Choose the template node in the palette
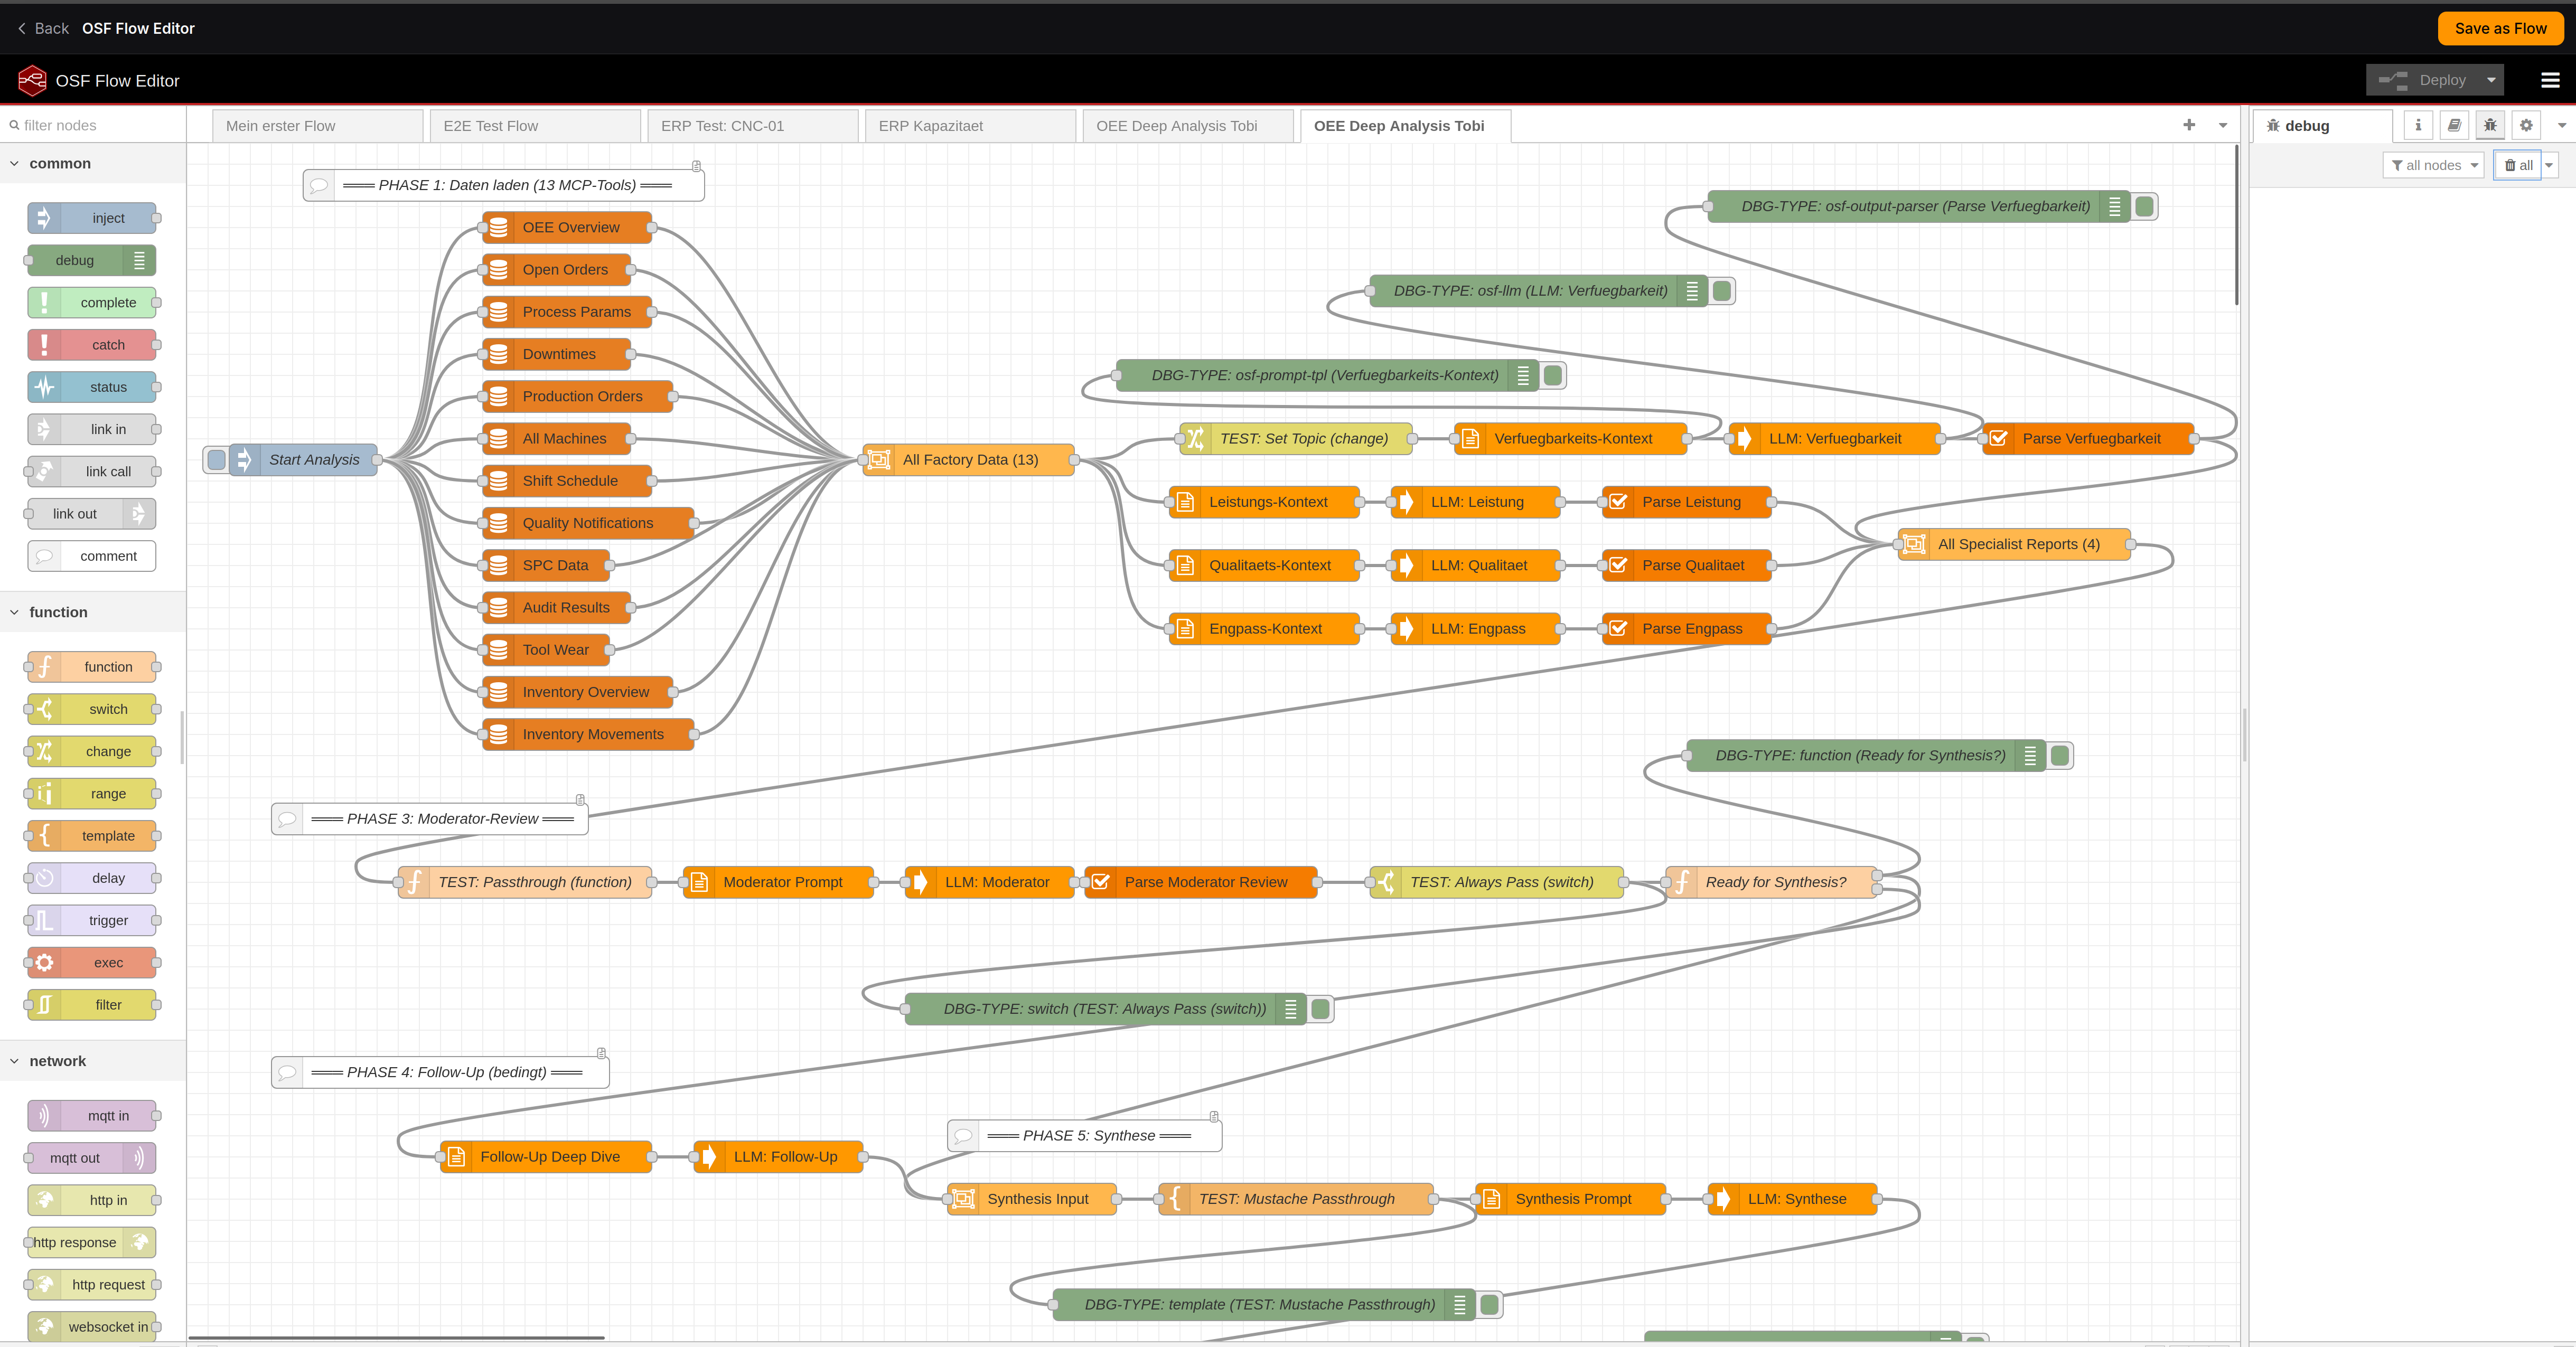 (91, 835)
